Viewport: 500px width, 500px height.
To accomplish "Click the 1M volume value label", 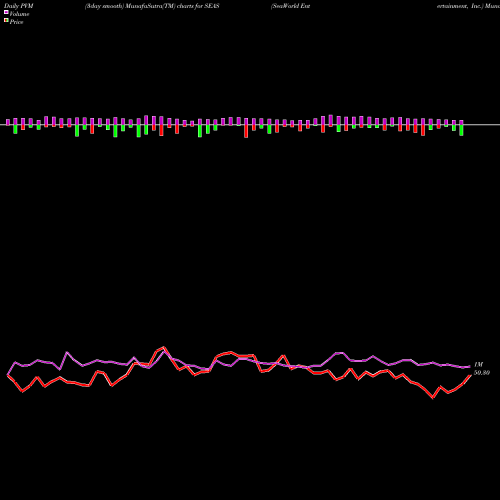I will (x=479, y=364).
